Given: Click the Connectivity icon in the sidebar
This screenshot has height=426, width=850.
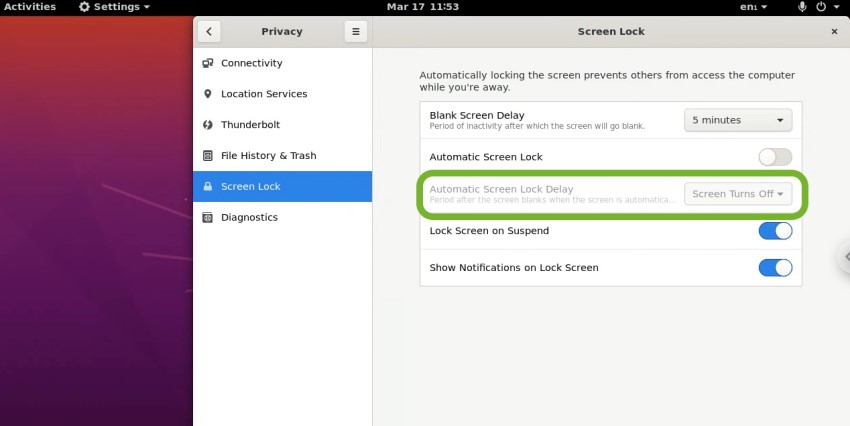Looking at the screenshot, I should tap(208, 63).
